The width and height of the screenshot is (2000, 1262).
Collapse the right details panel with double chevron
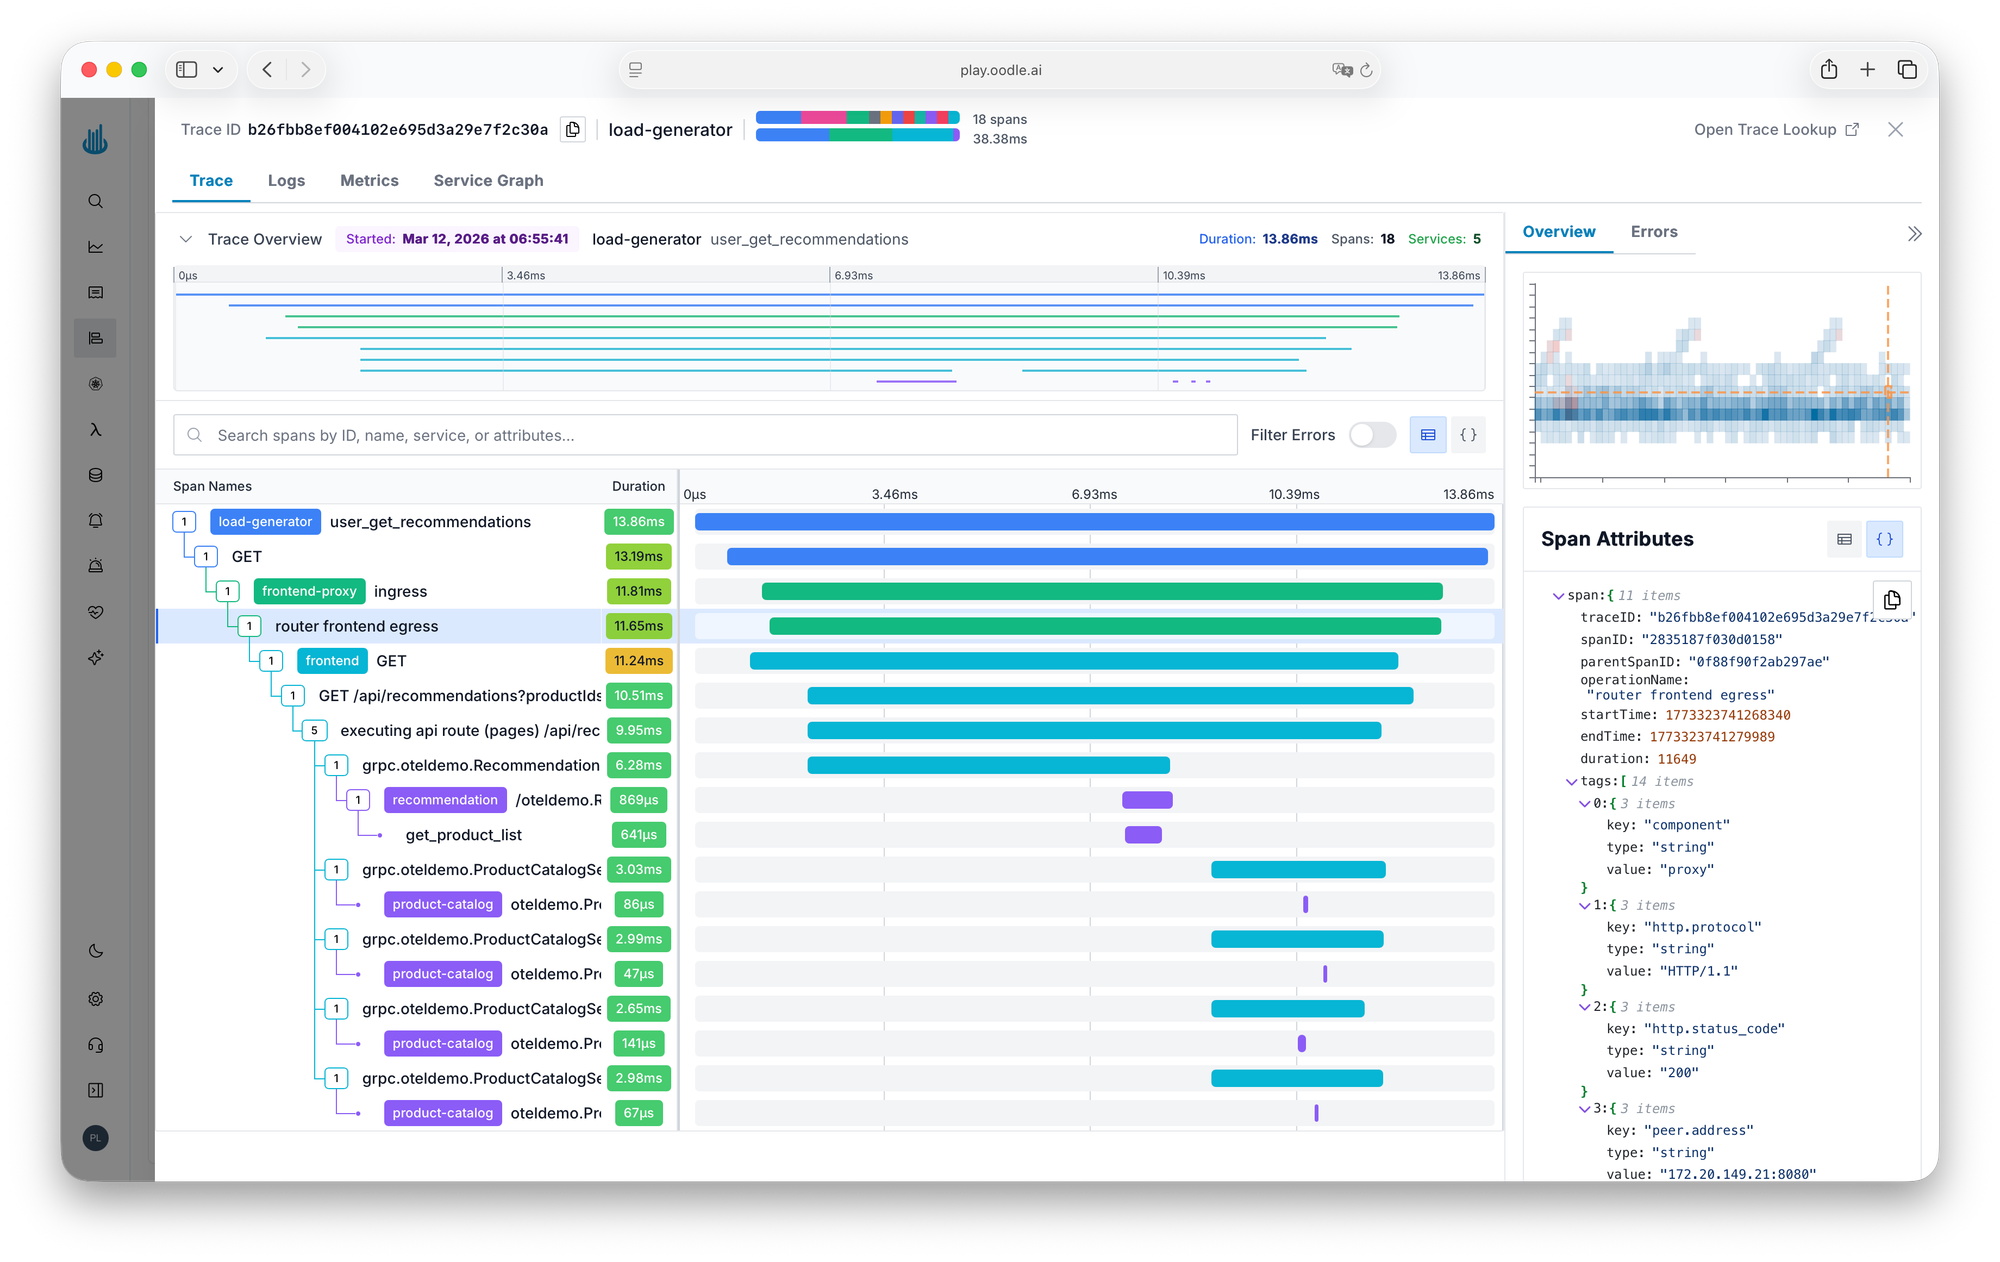tap(1914, 233)
